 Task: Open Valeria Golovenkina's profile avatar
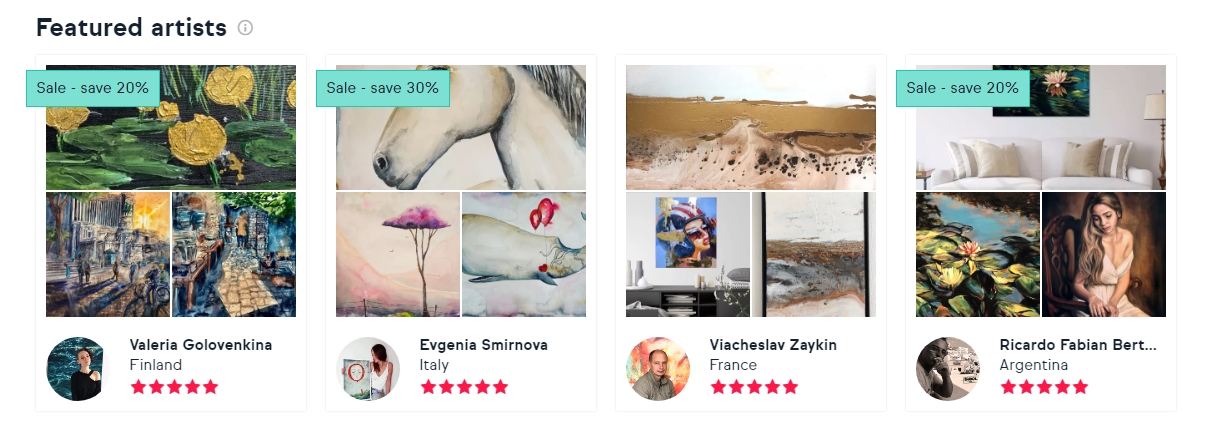coord(78,368)
